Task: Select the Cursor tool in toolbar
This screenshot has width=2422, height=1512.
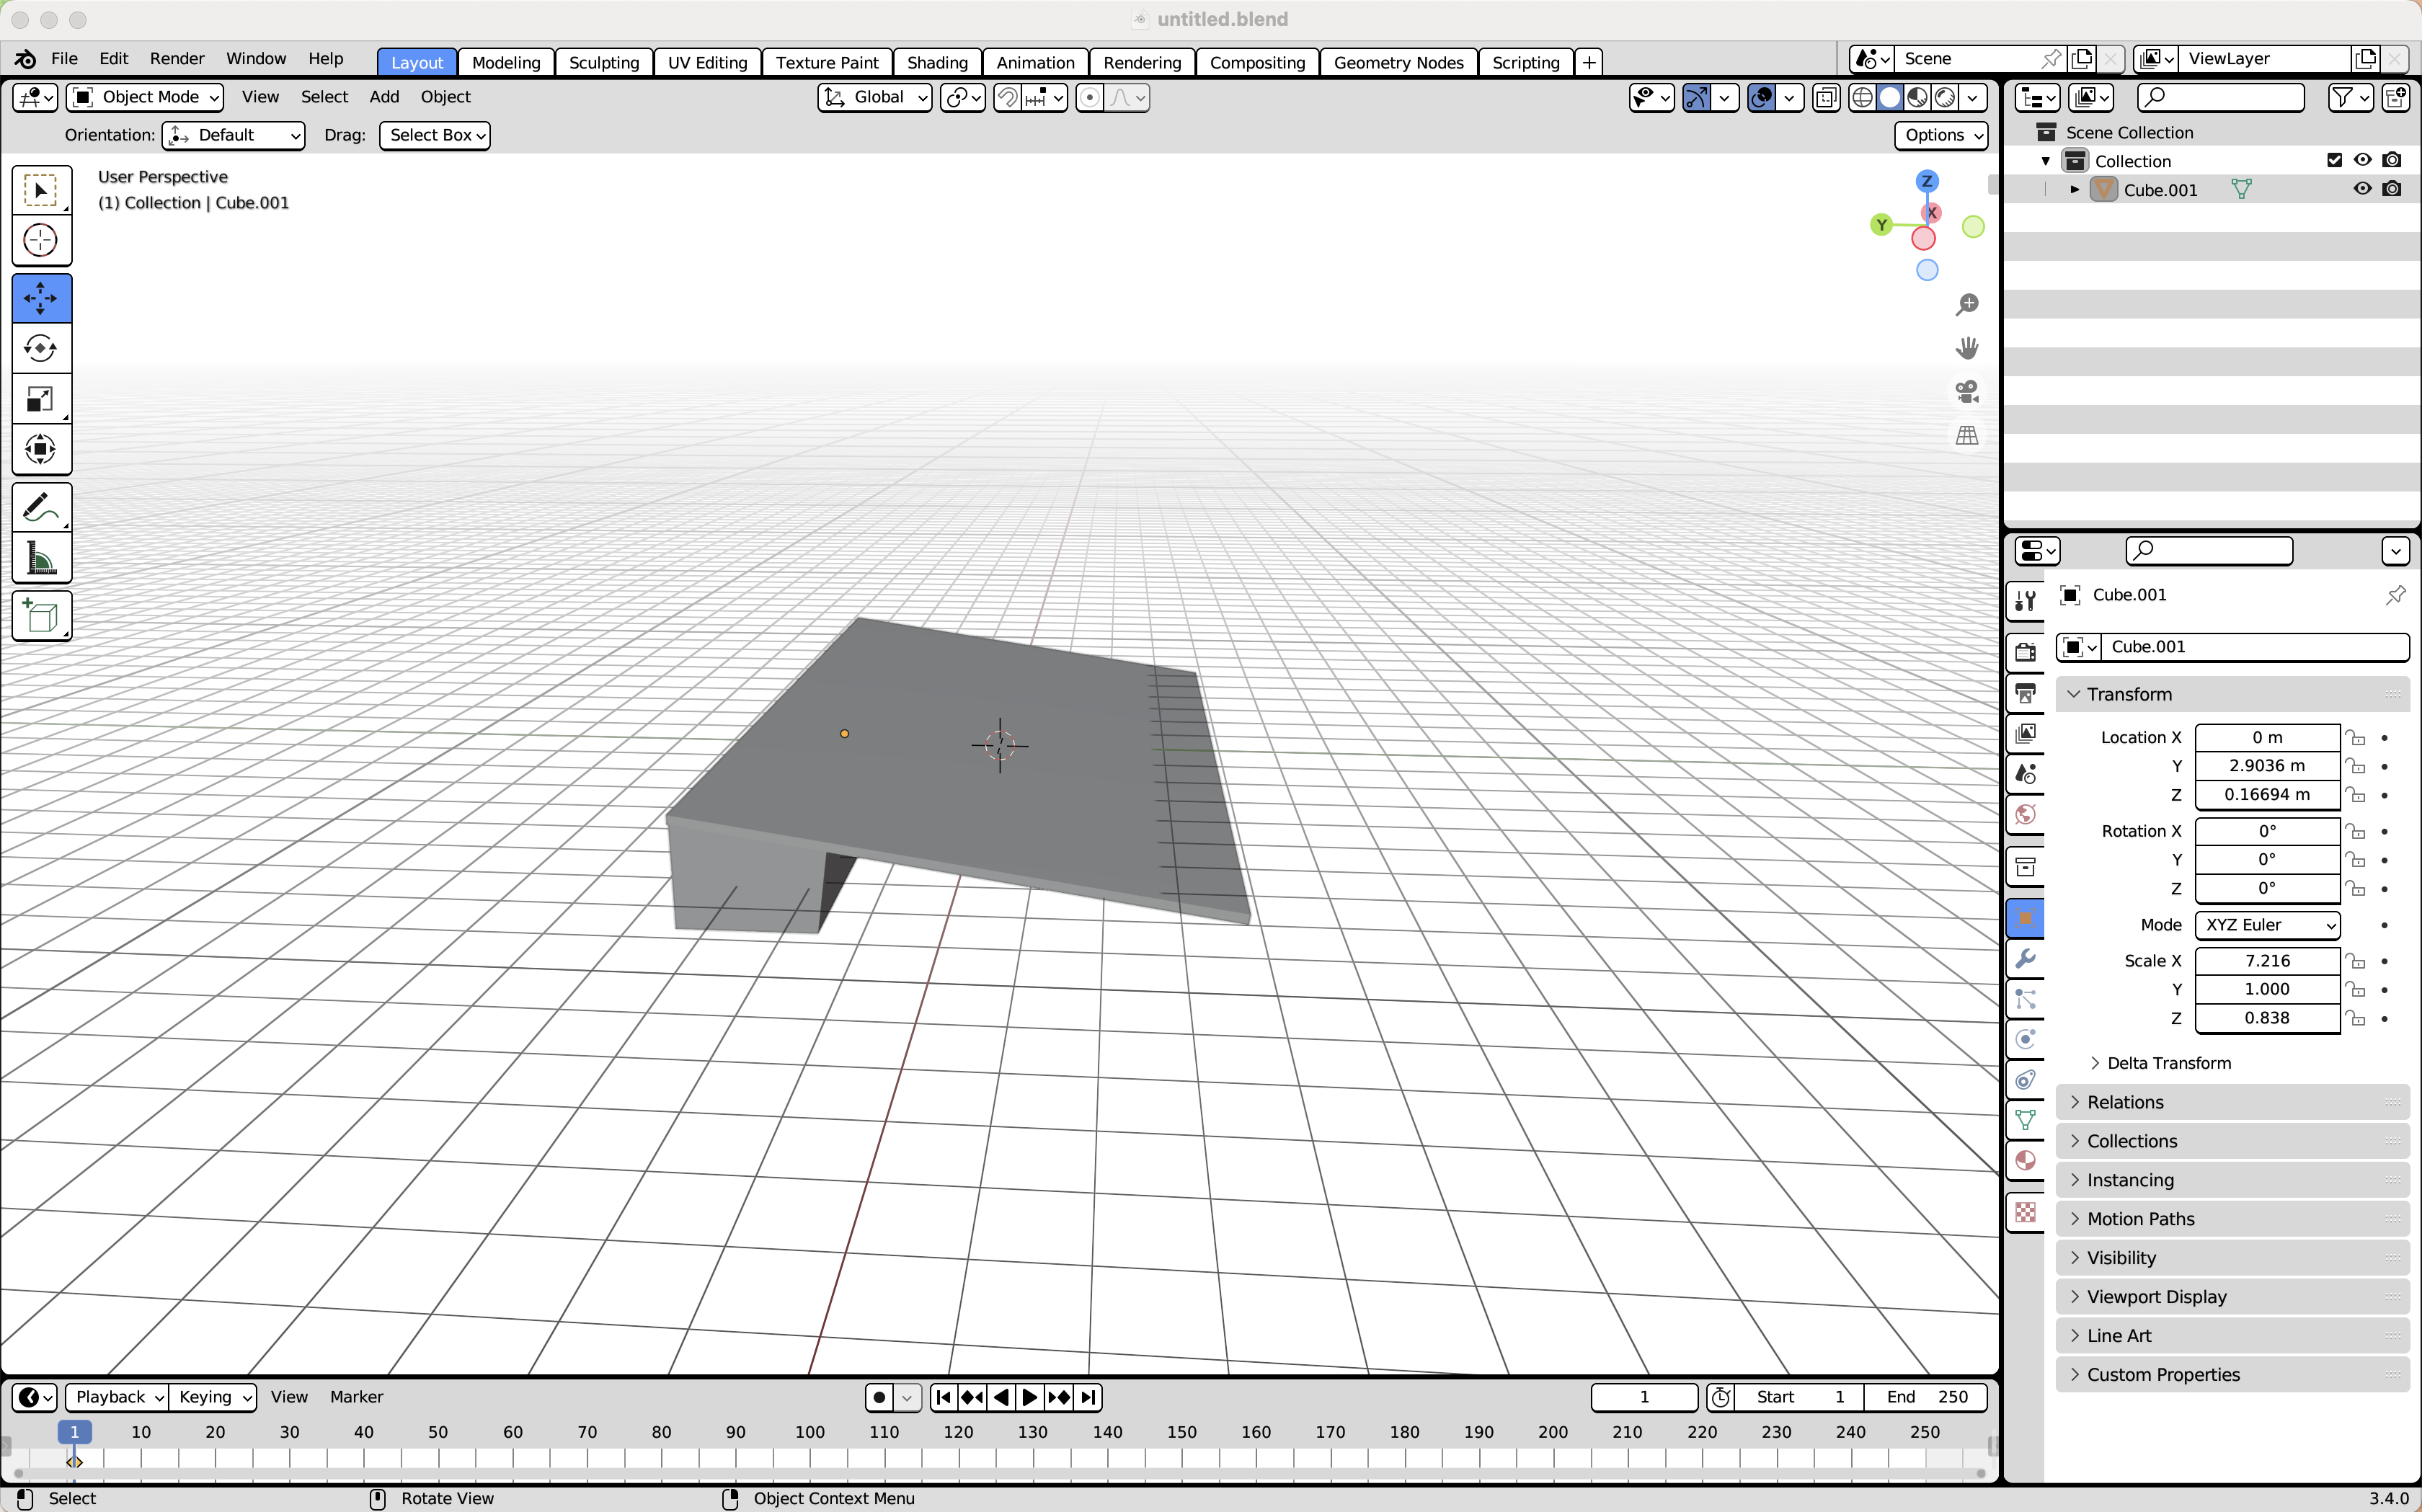Action: 41,240
